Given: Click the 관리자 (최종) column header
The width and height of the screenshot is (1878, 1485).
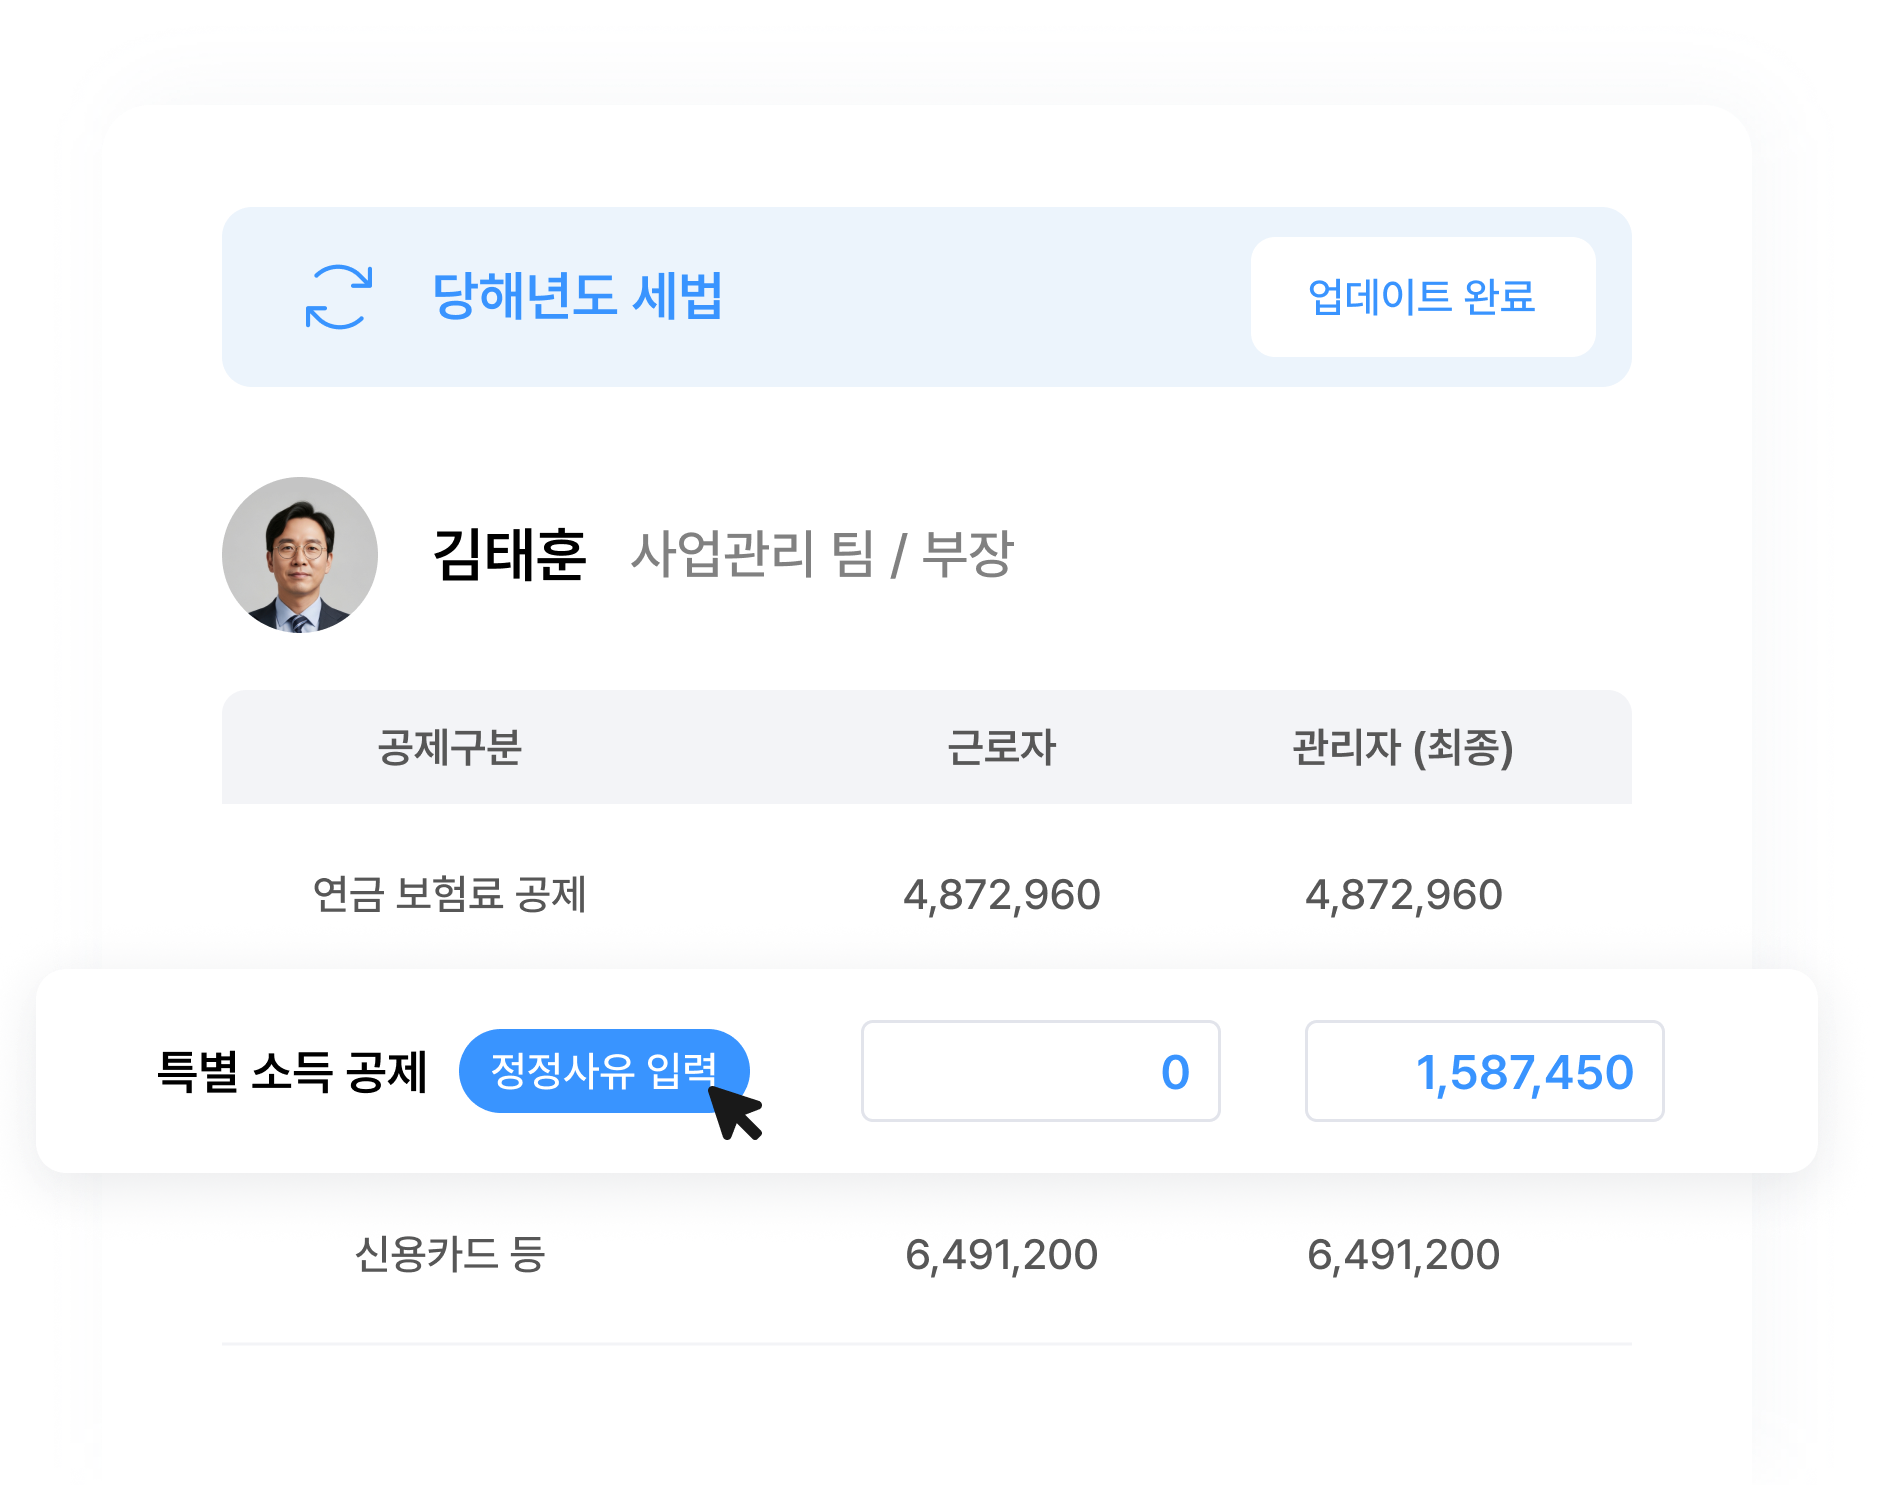Looking at the screenshot, I should pos(1402,748).
